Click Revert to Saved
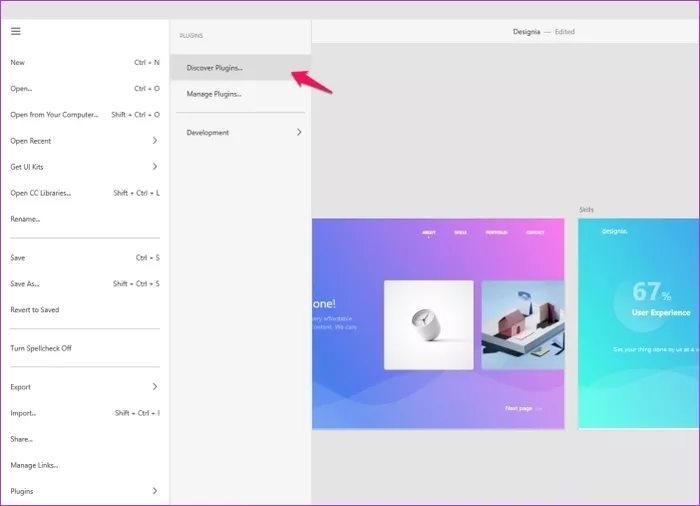The width and height of the screenshot is (700, 506). (35, 310)
